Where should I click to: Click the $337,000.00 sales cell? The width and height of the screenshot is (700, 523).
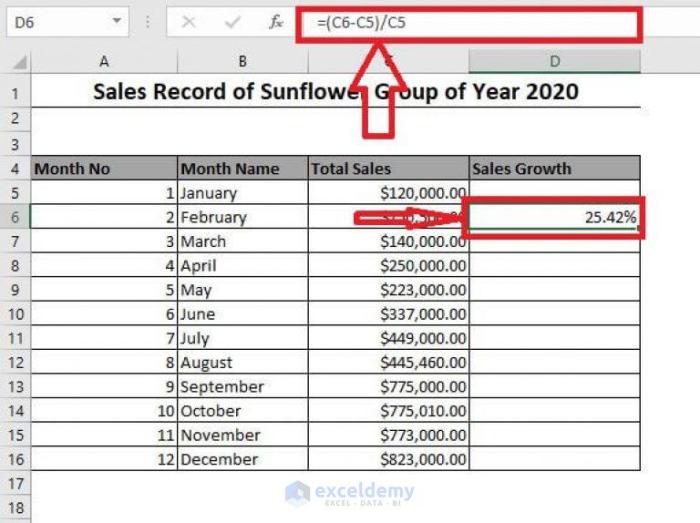point(388,314)
